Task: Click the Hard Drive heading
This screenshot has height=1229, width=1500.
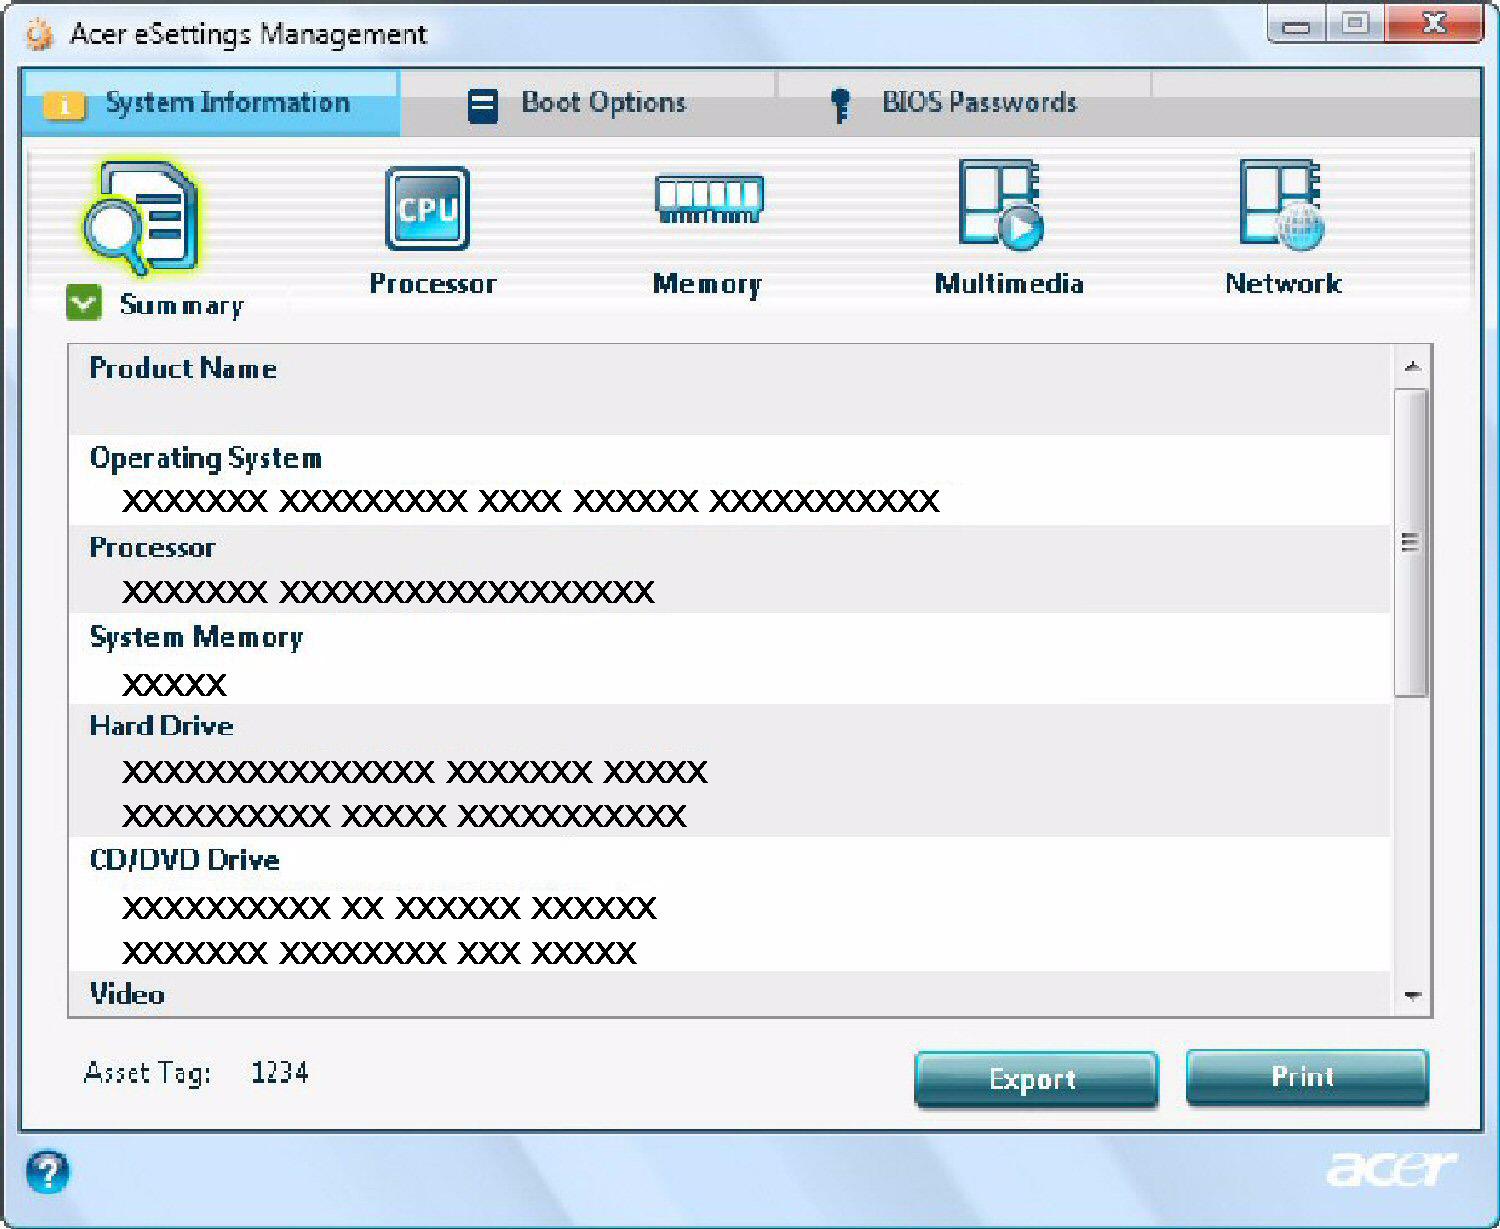Action: pos(161,726)
